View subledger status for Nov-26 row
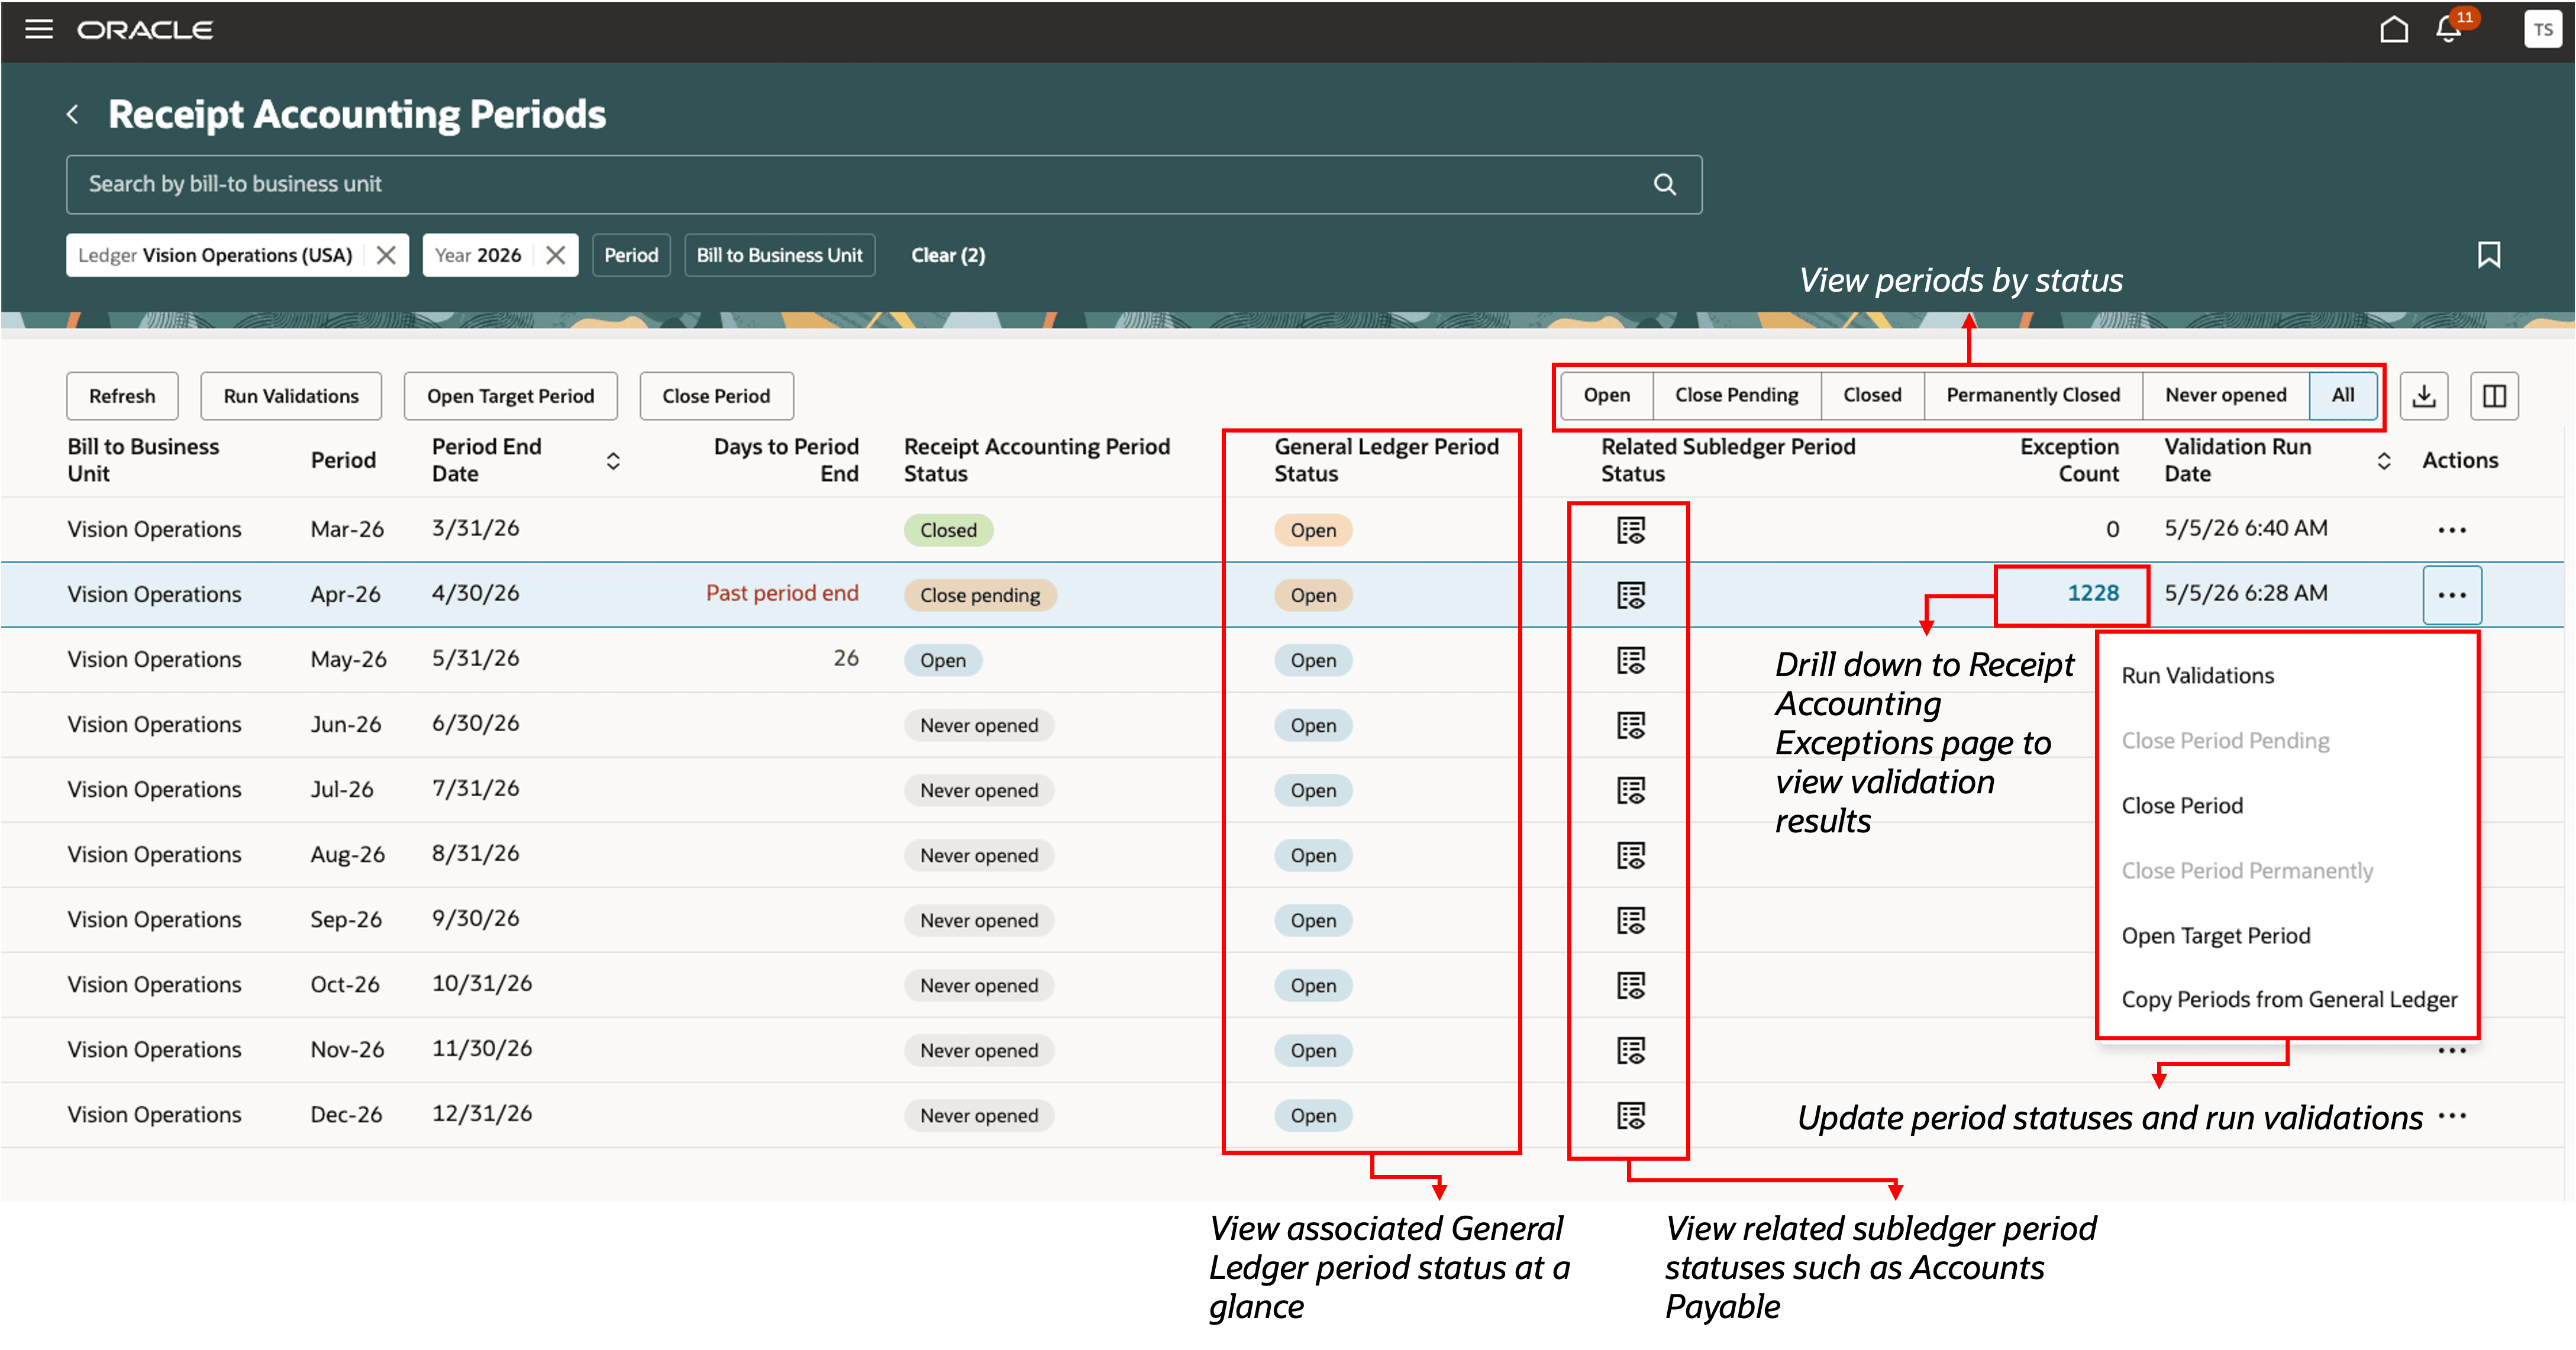 [x=1630, y=1050]
